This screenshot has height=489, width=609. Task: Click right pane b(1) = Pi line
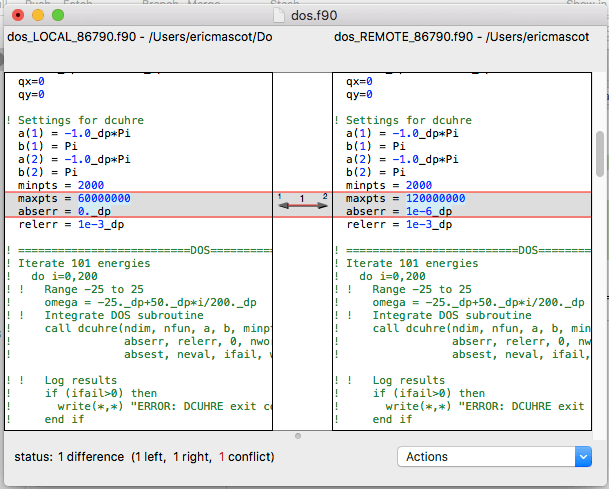[376, 146]
